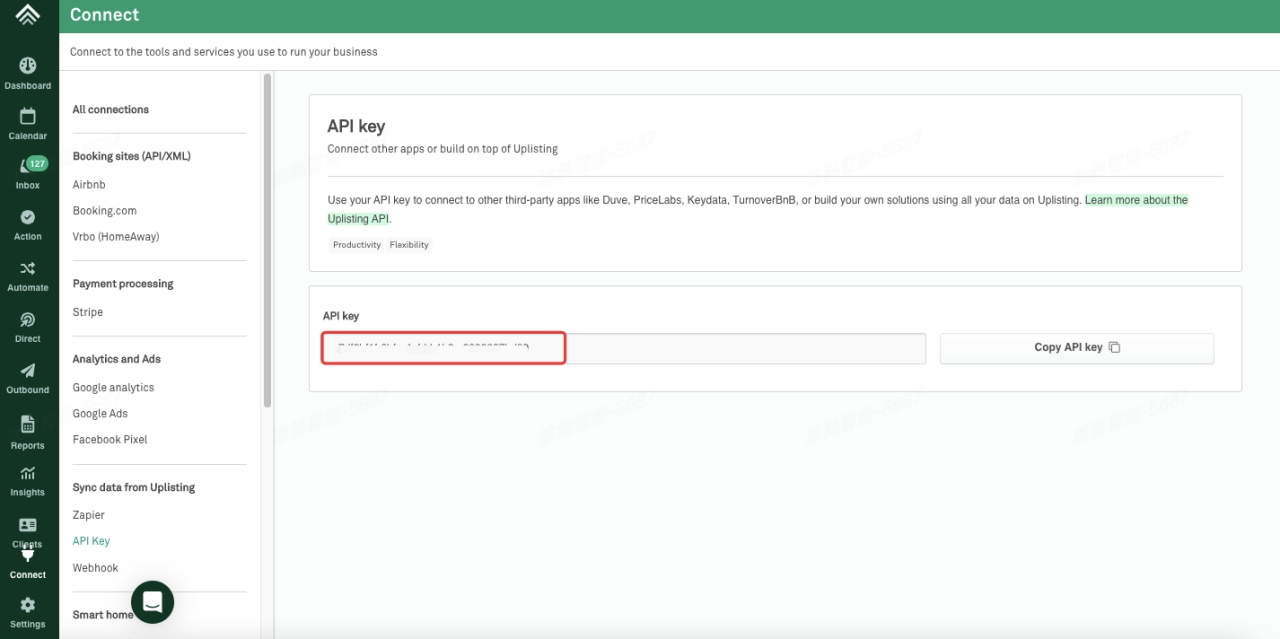This screenshot has width=1280, height=639.
Task: Open the Dashboard from the sidebar
Action: (x=28, y=72)
